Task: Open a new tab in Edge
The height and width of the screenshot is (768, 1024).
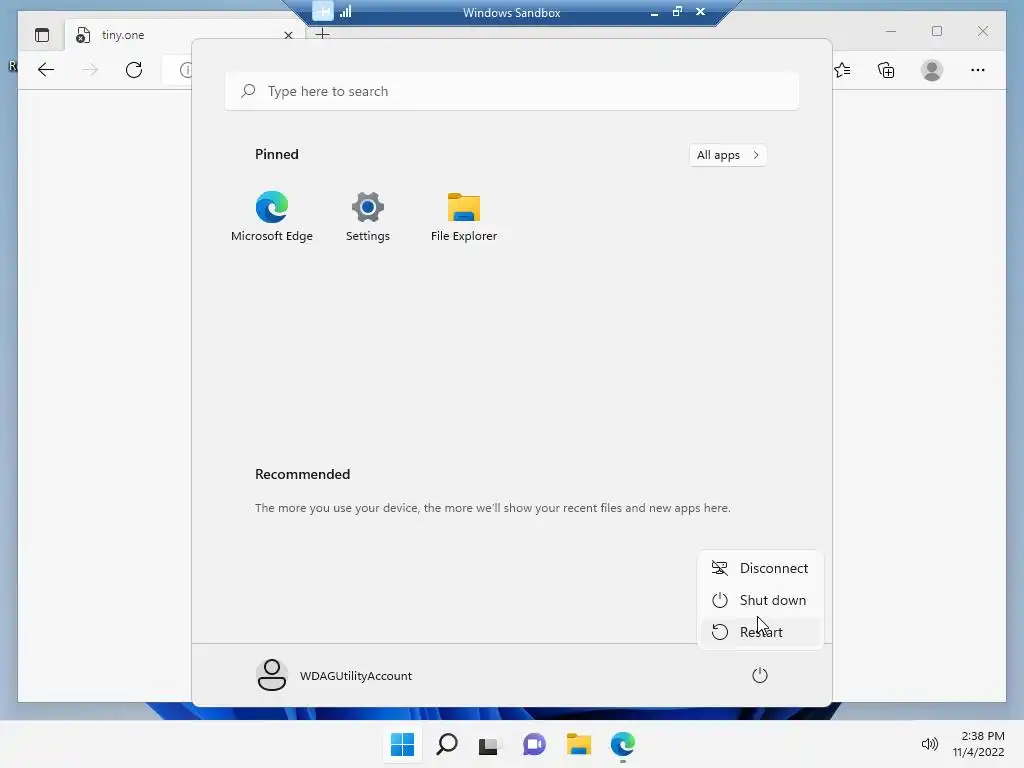Action: (x=322, y=35)
